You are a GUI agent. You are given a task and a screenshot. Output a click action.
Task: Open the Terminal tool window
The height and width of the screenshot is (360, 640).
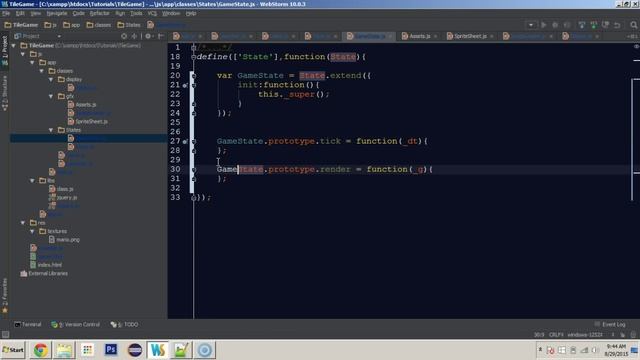click(x=28, y=324)
